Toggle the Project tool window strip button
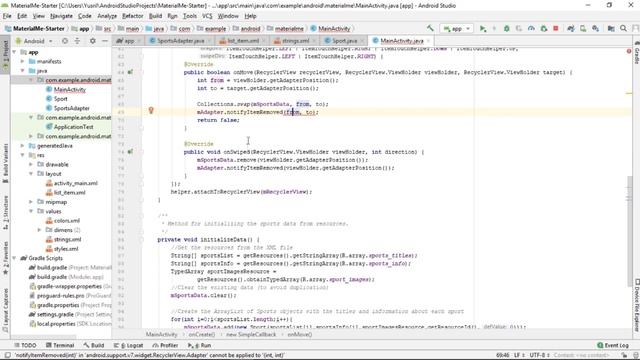This screenshot has width=640, height=360. [x=5, y=54]
